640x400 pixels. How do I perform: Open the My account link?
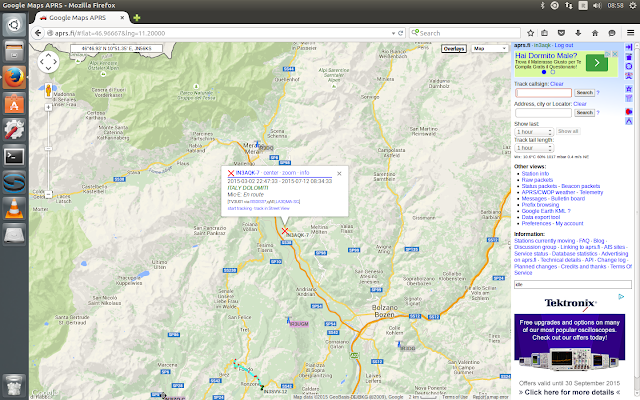click(x=569, y=224)
